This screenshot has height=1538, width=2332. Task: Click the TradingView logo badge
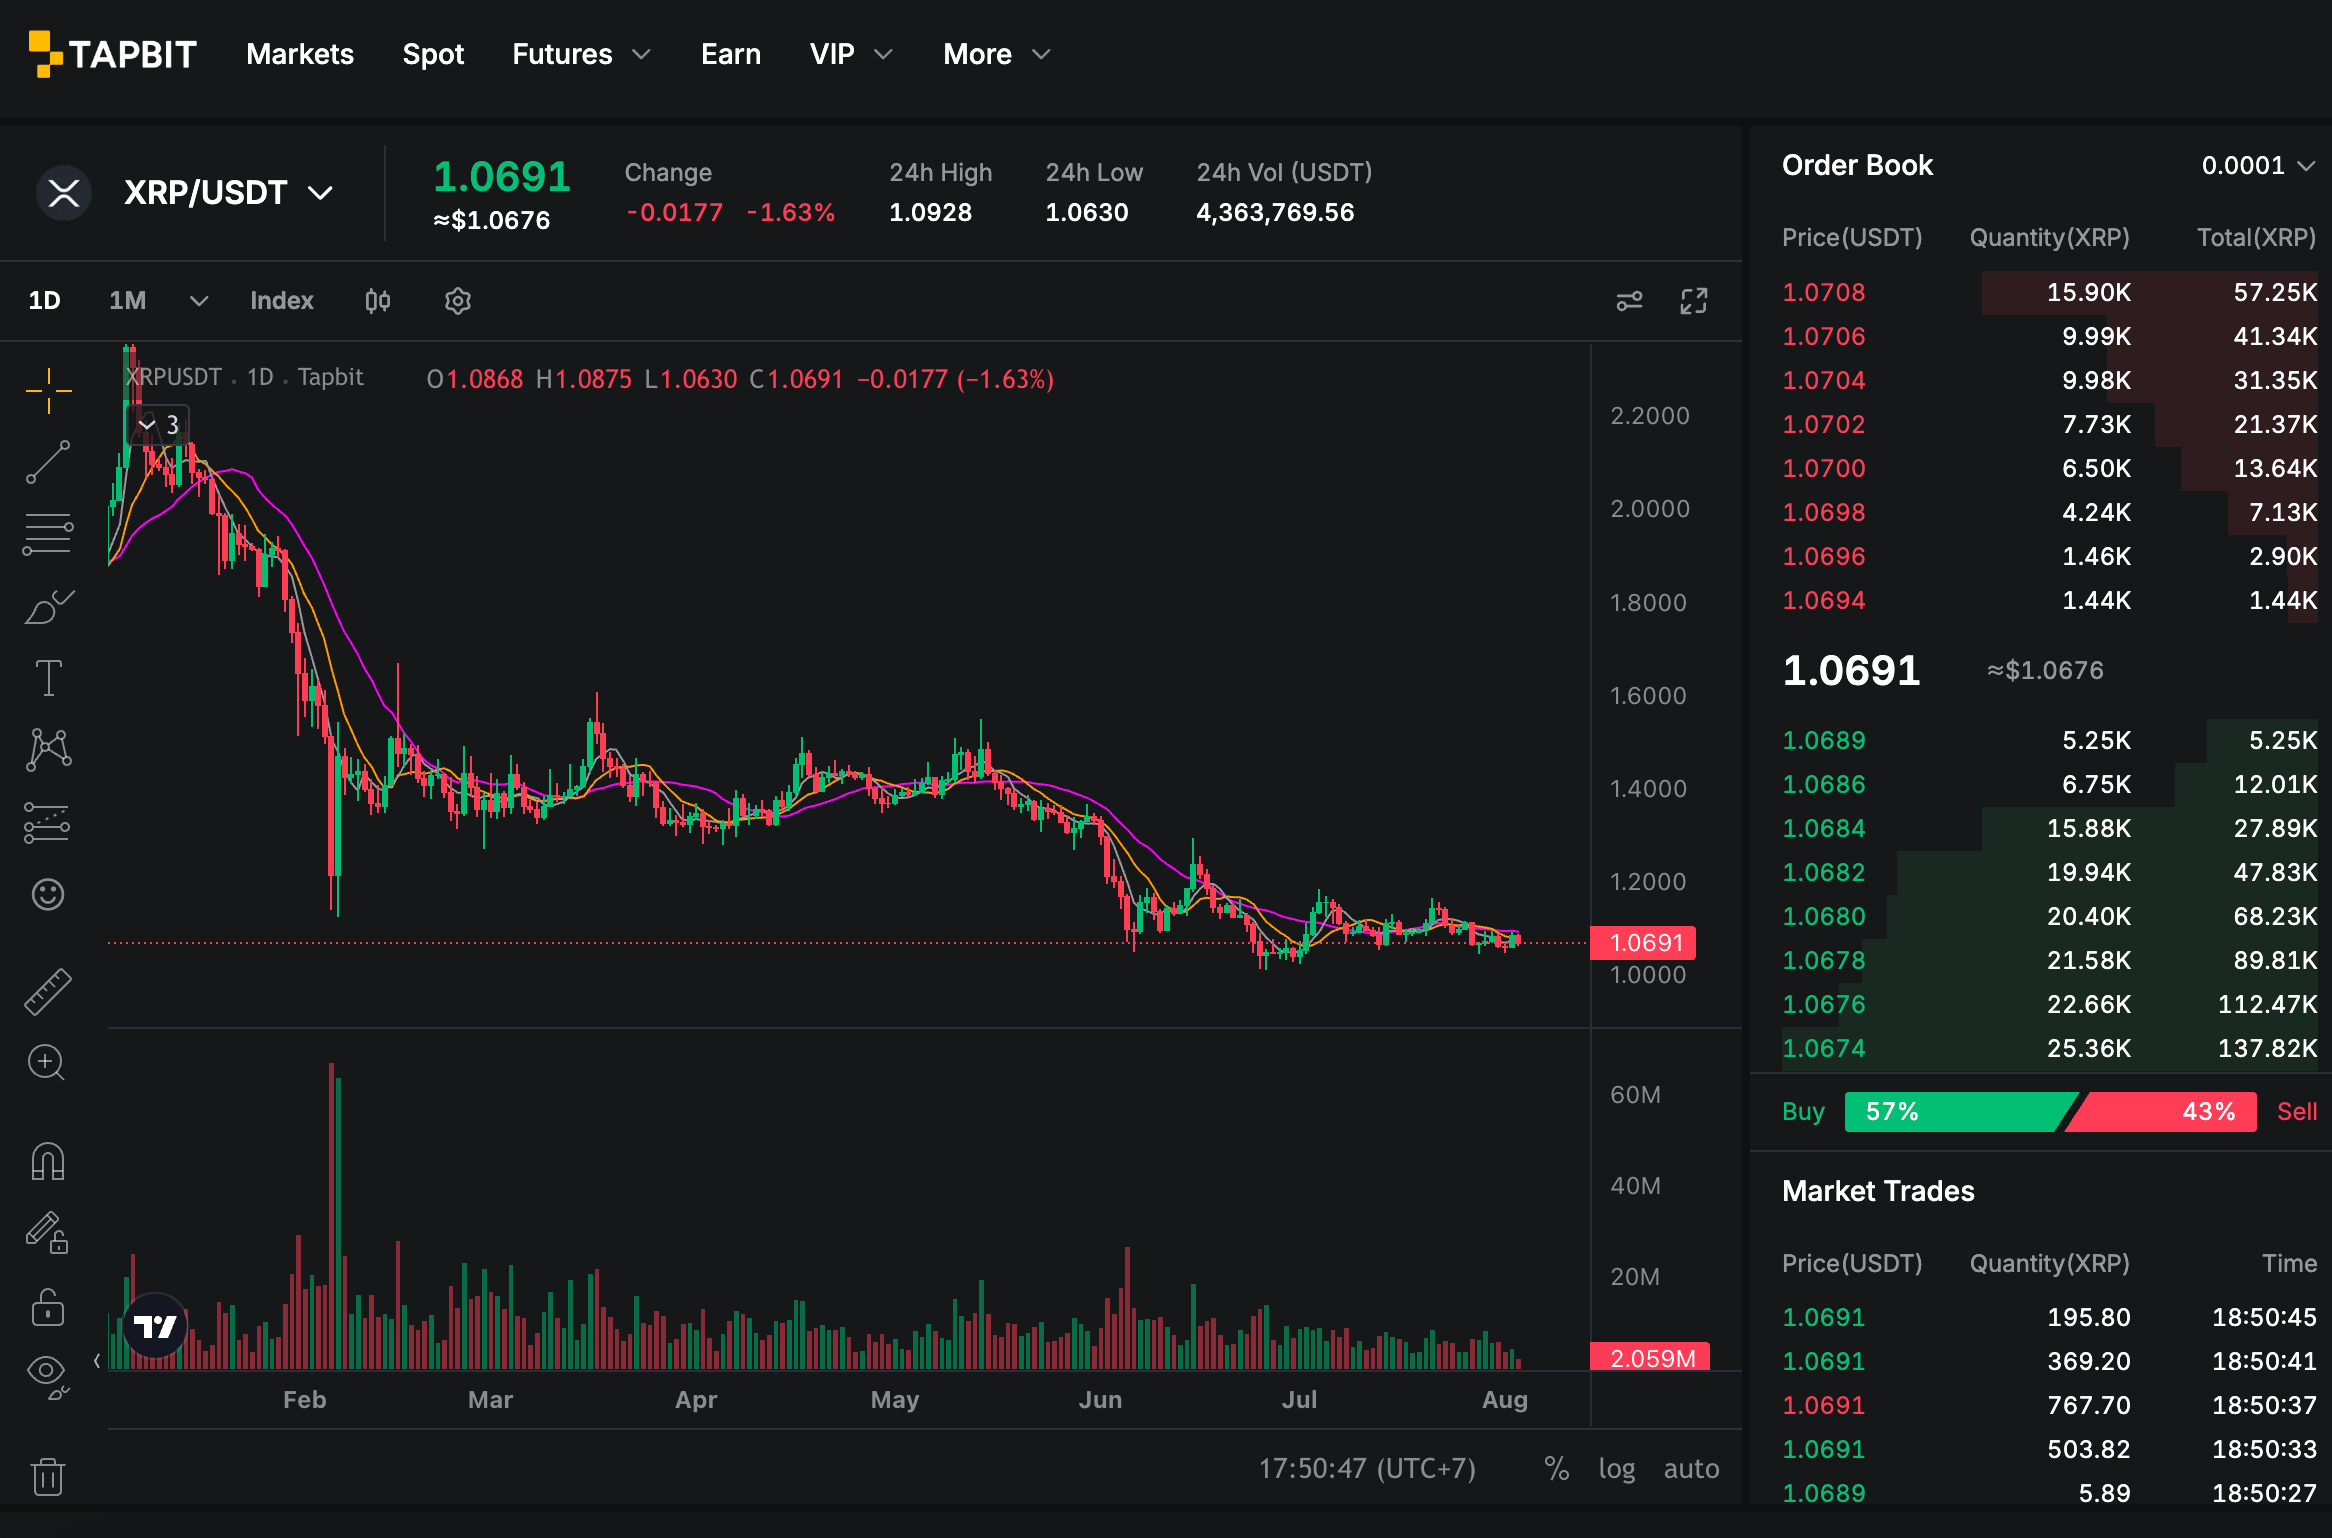(155, 1326)
